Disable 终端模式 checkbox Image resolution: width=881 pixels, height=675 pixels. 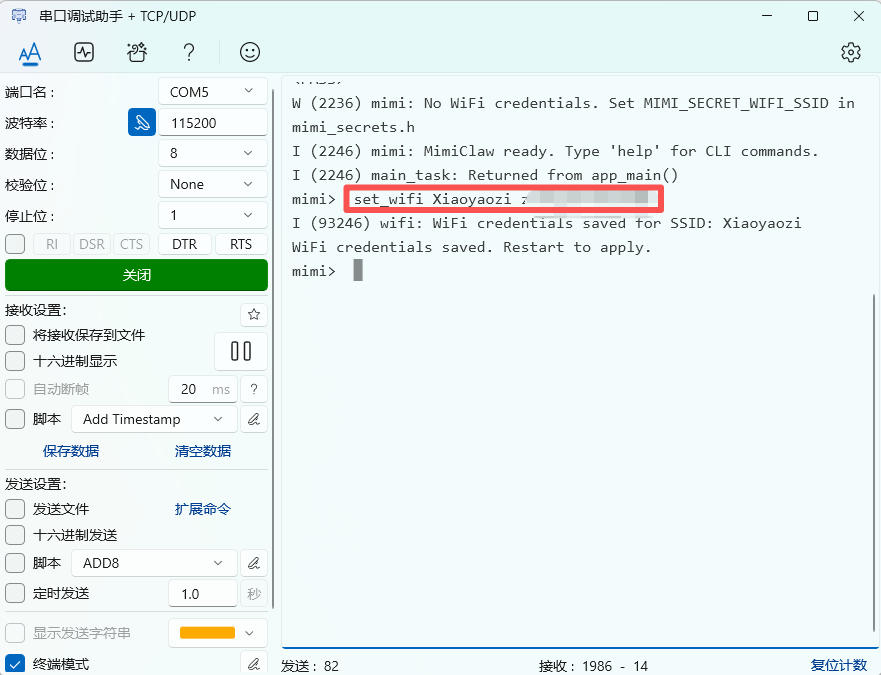coord(15,664)
